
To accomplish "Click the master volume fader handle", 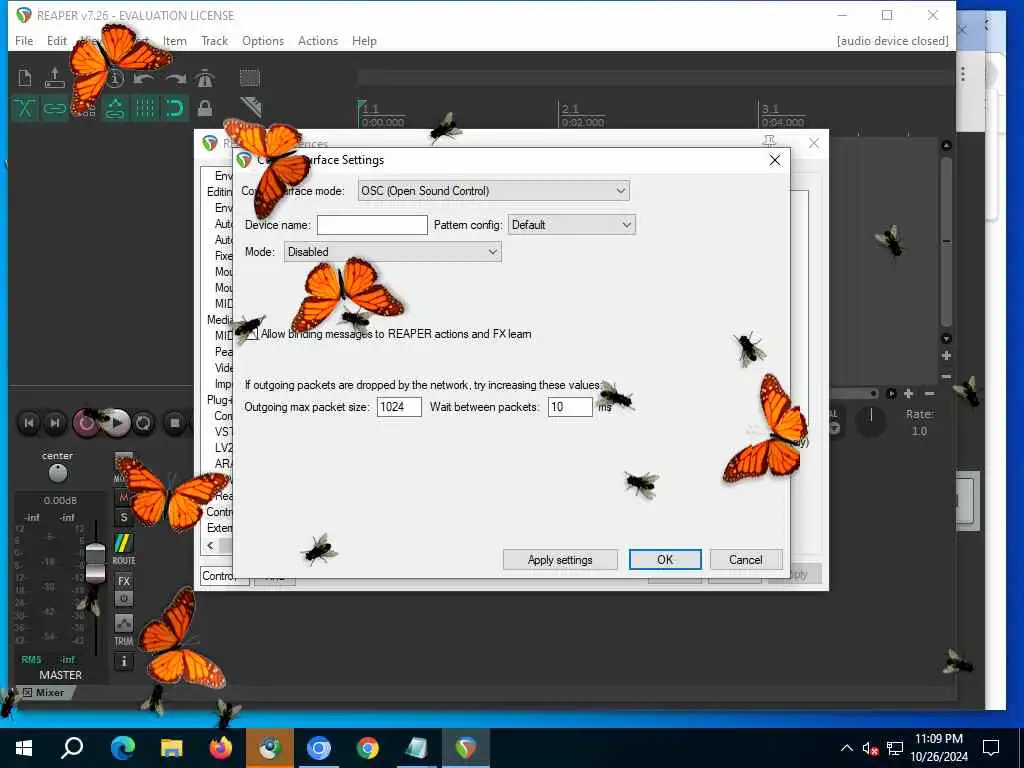I will coord(95,563).
